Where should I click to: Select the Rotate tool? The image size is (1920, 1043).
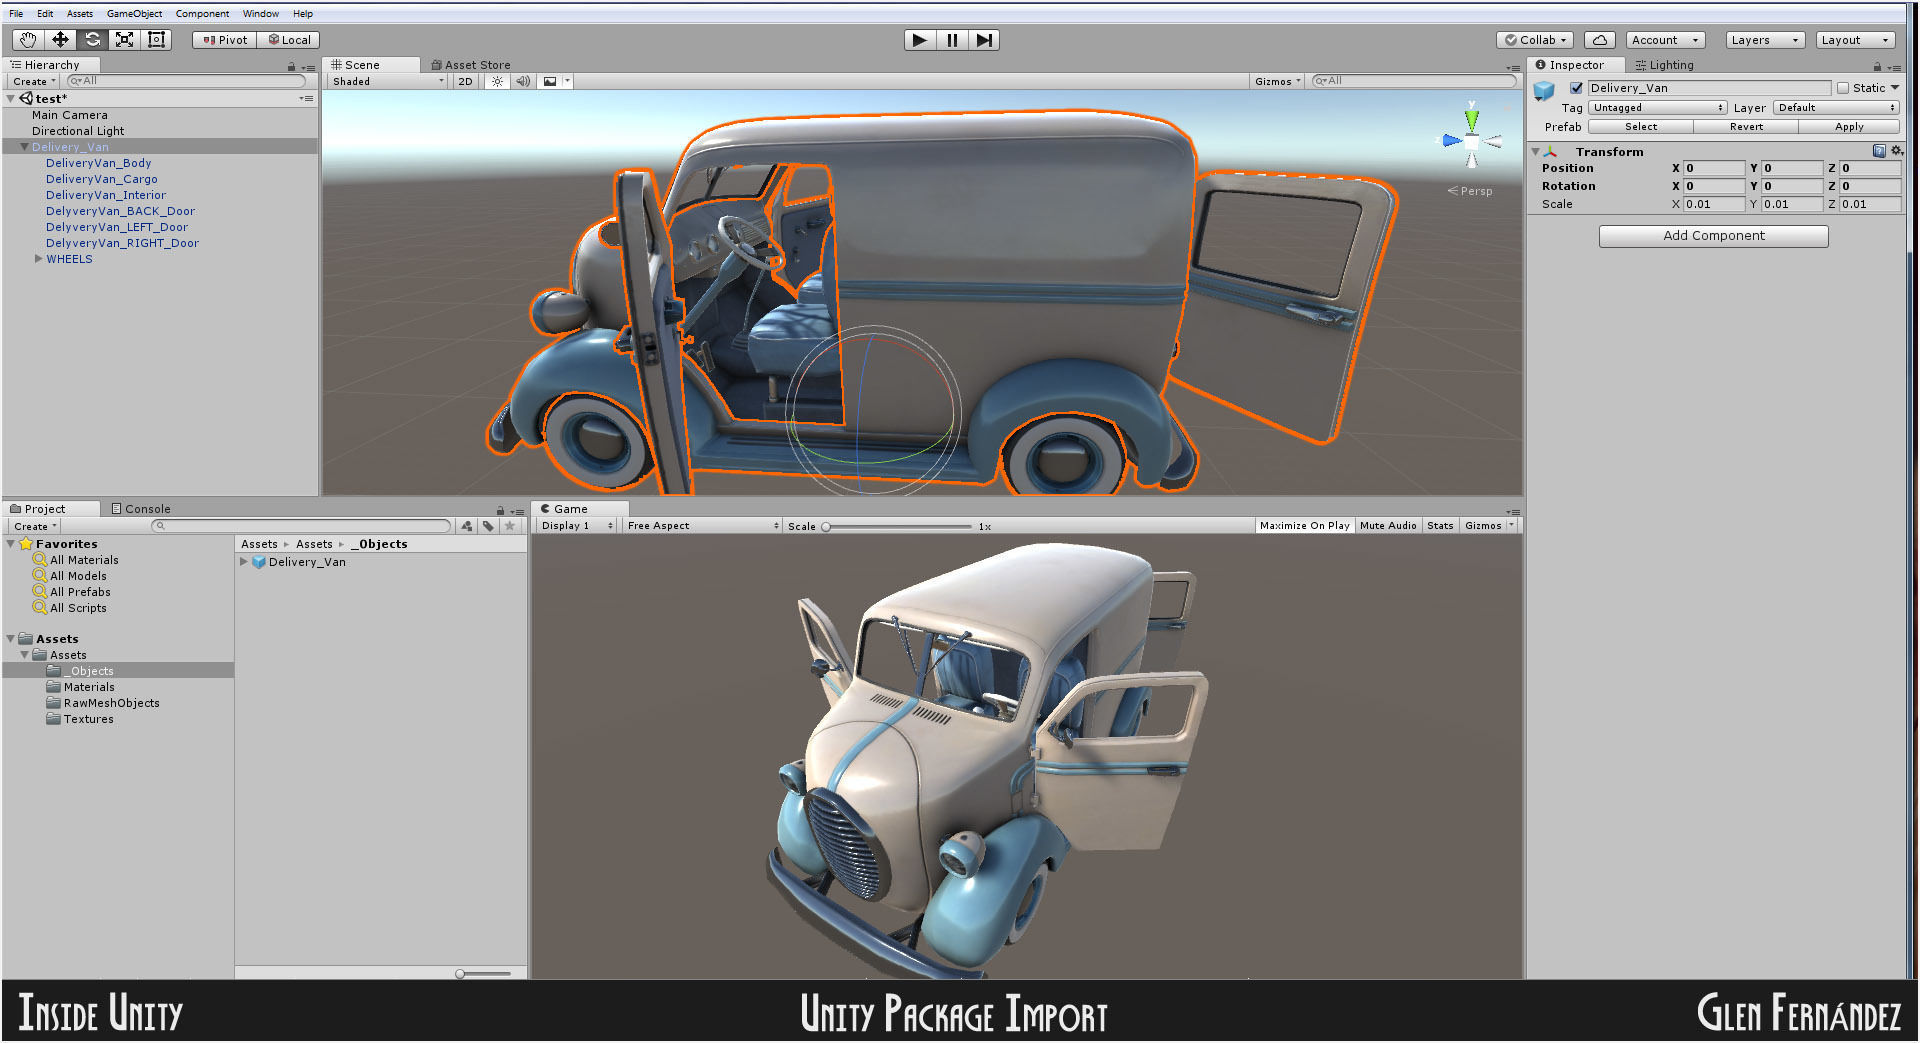pos(92,40)
